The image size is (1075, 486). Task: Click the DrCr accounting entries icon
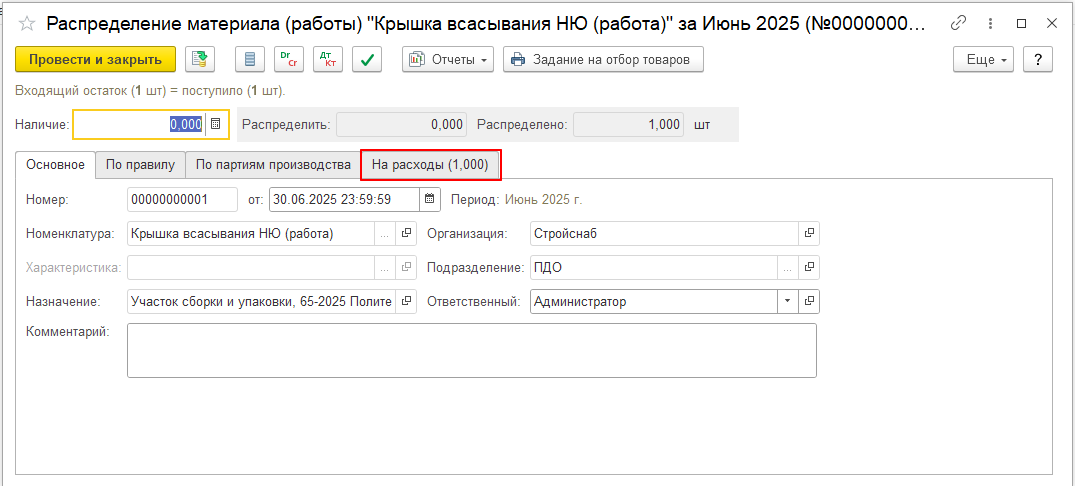pyautogui.click(x=289, y=60)
